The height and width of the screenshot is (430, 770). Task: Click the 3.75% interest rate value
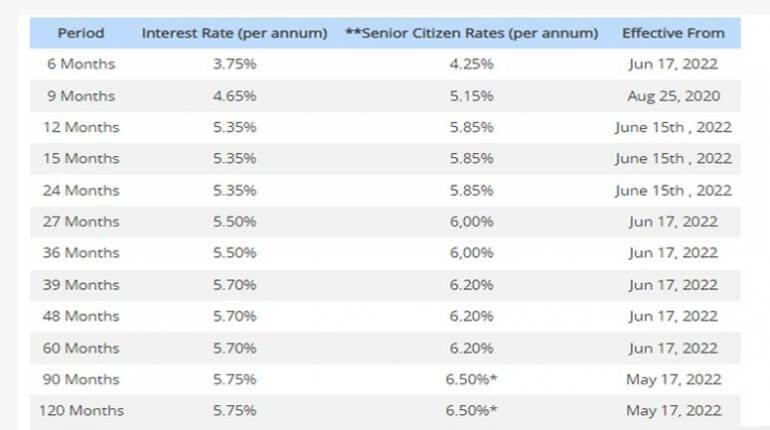(x=234, y=64)
